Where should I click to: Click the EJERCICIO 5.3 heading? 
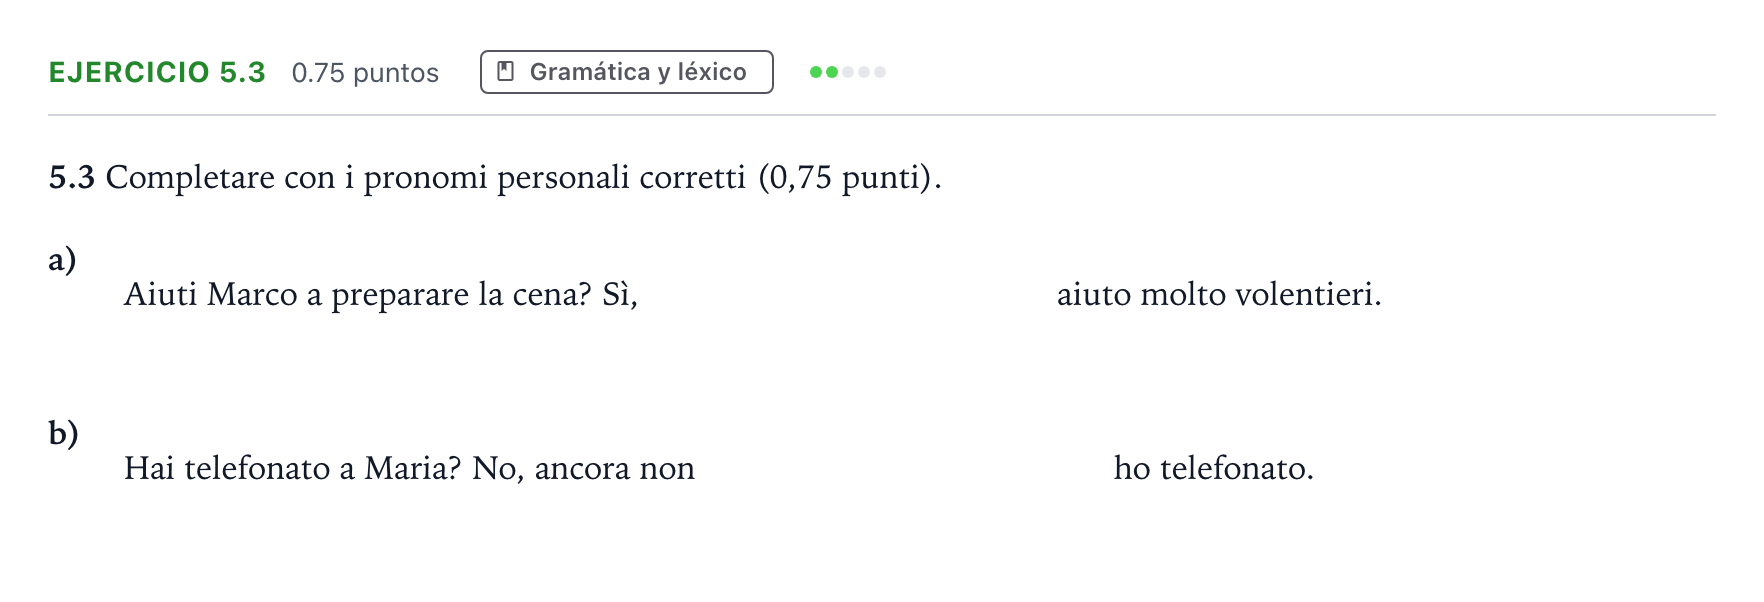tap(157, 72)
